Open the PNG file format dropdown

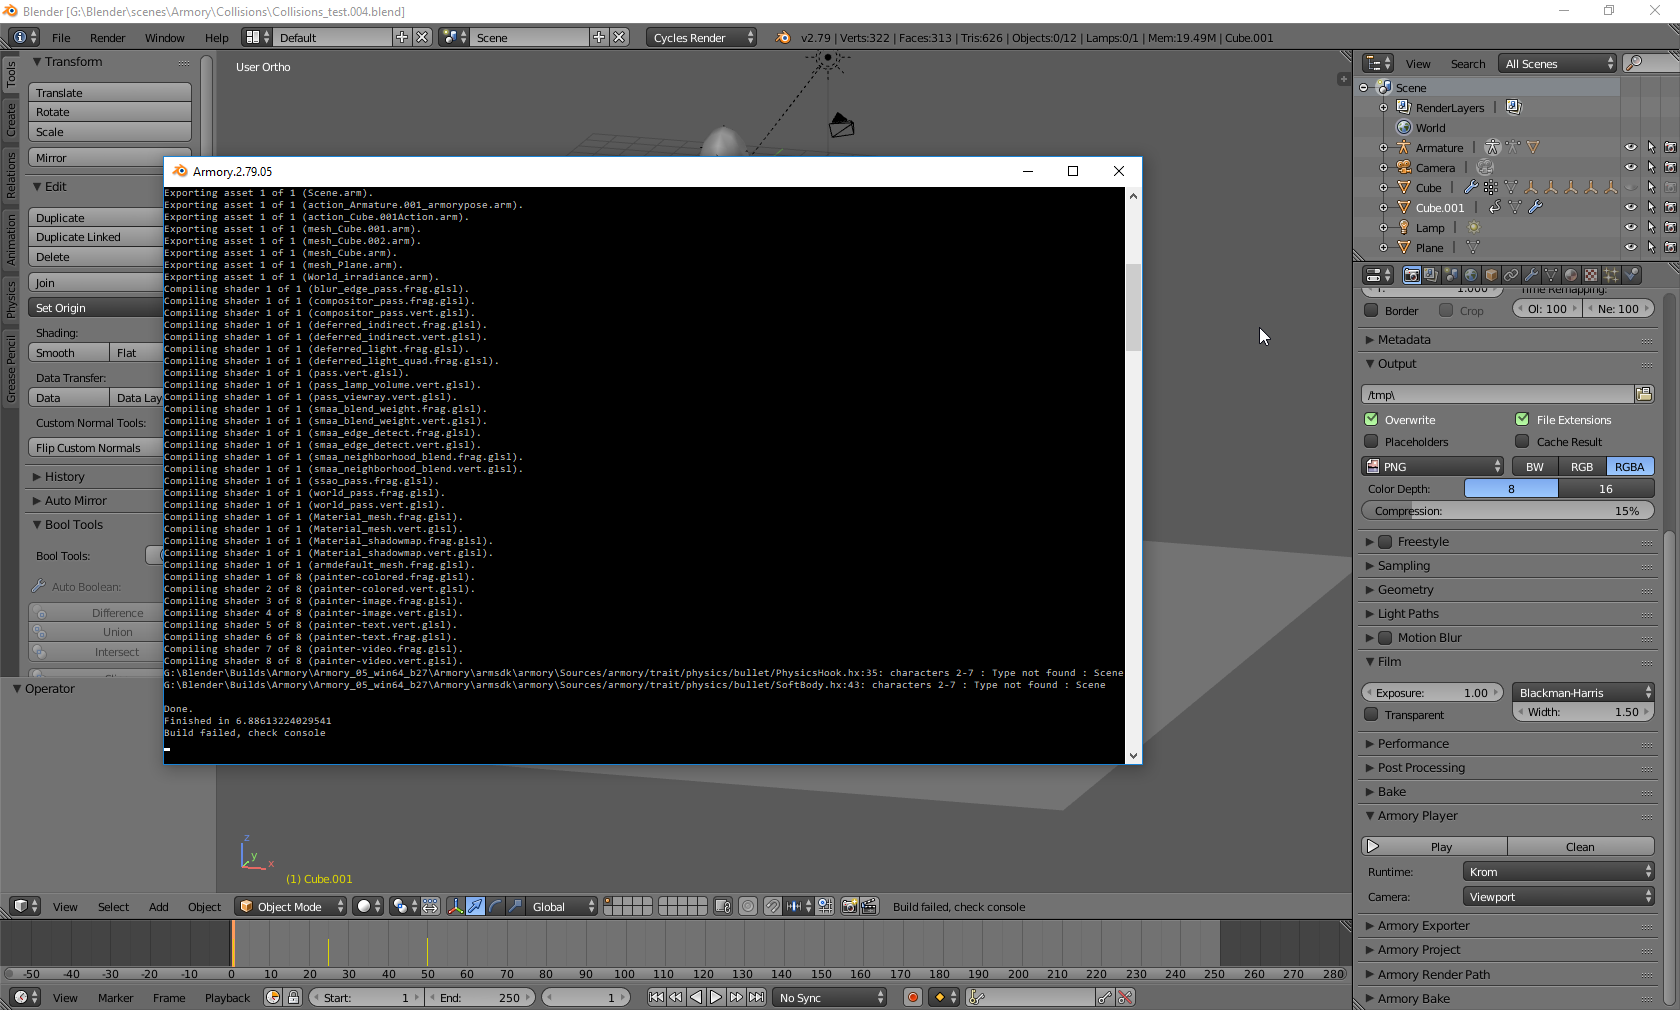pyautogui.click(x=1432, y=466)
